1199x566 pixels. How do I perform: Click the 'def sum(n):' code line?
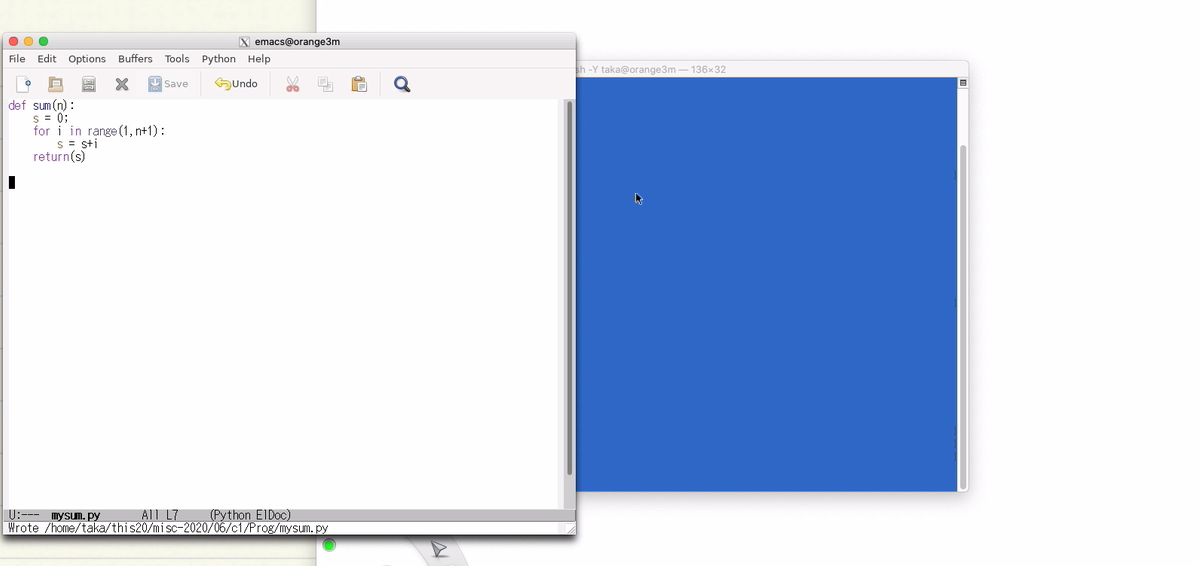coord(41,106)
